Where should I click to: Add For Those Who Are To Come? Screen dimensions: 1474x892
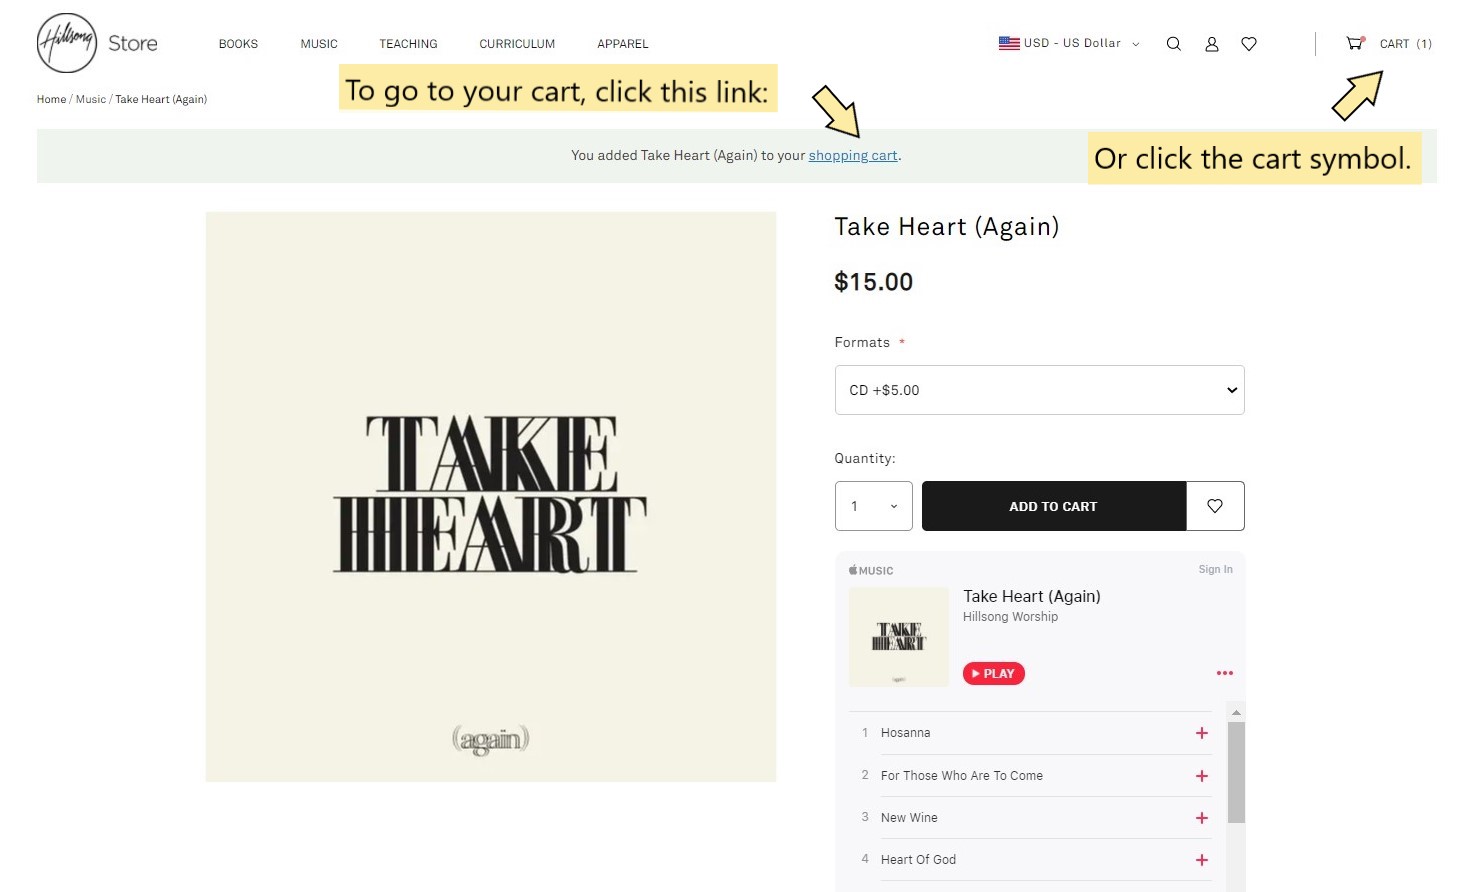[1202, 776]
